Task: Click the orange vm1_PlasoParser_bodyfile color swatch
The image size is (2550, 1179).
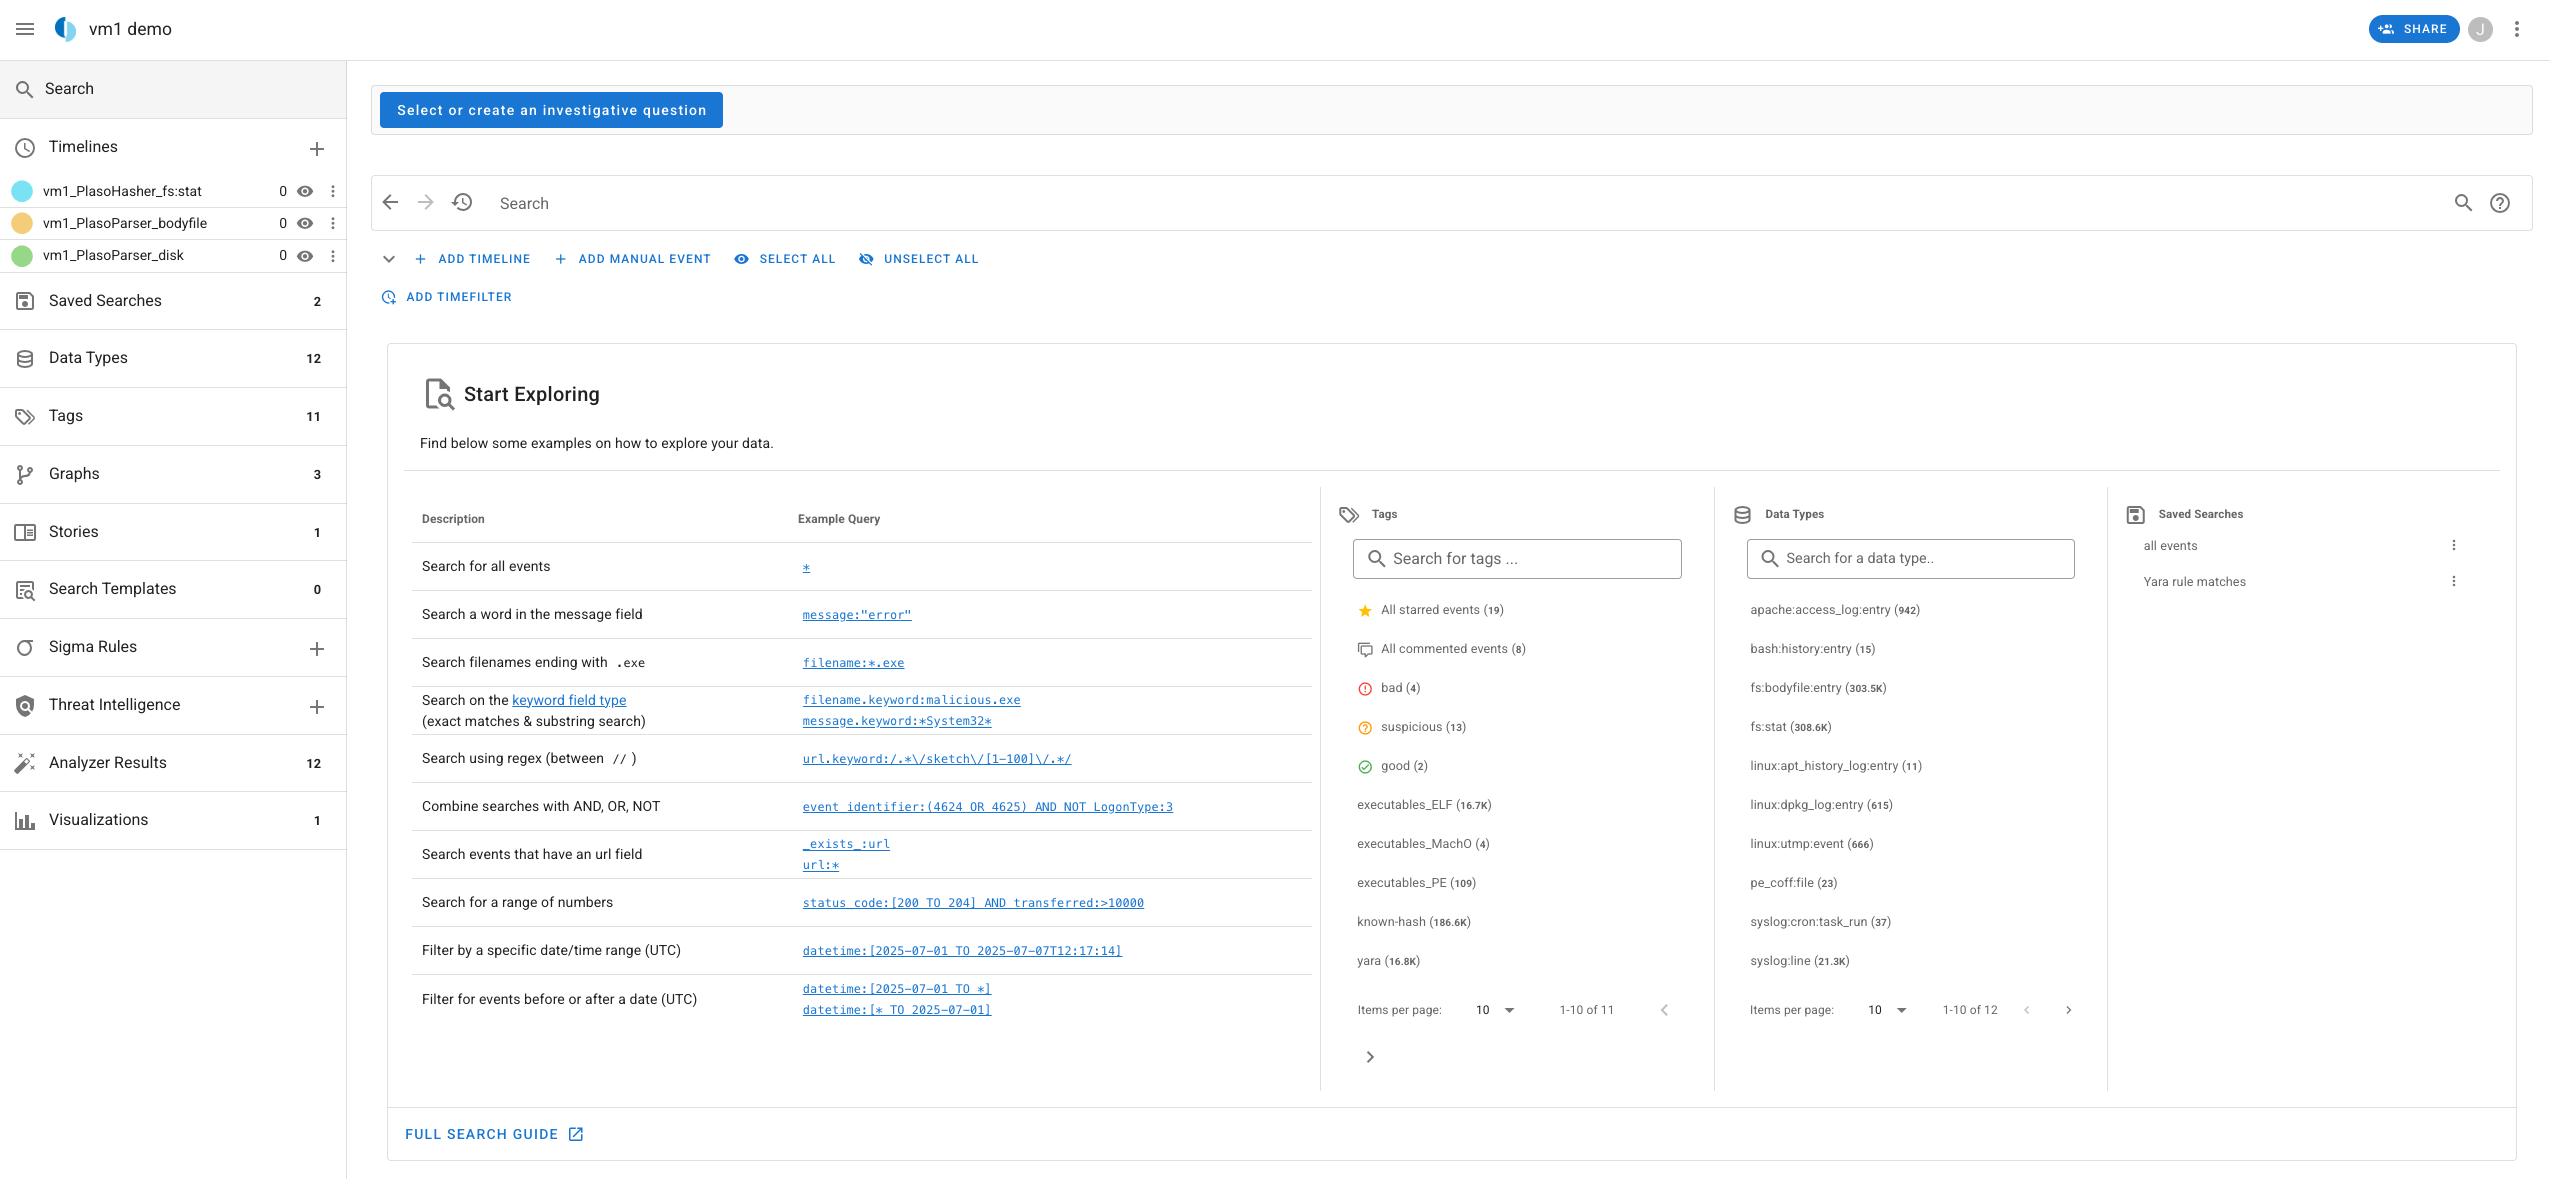Action: [x=22, y=223]
